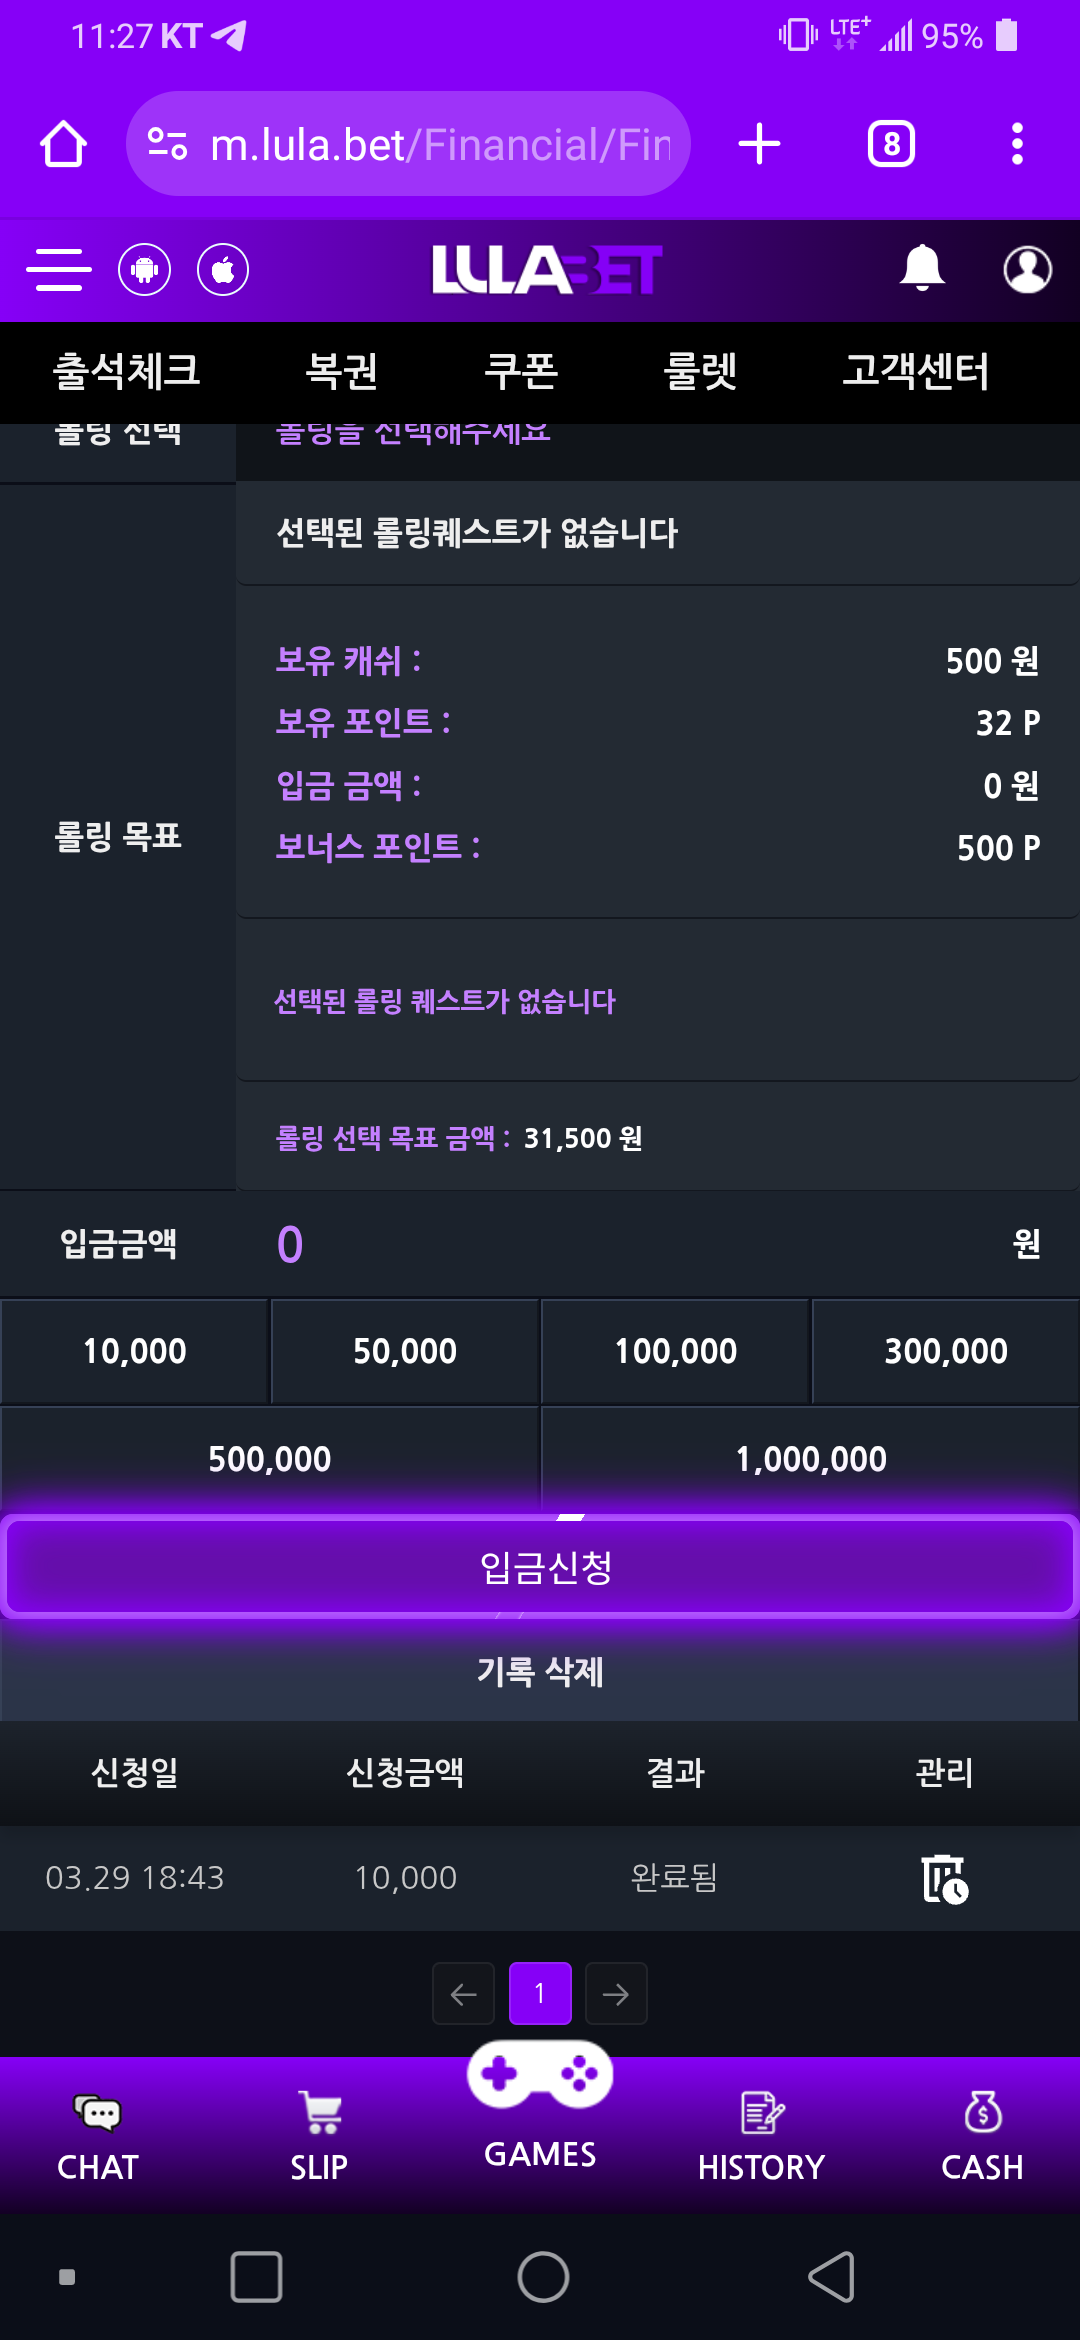Open the 쿠폰 tab

tap(521, 371)
